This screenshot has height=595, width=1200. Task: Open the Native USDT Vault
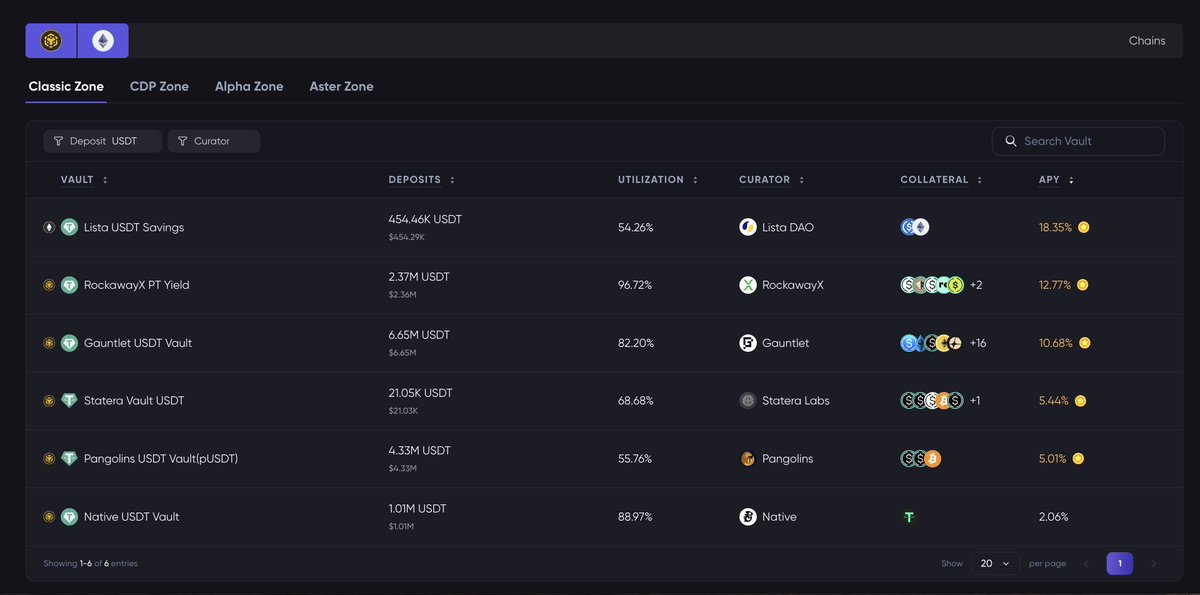(x=132, y=517)
